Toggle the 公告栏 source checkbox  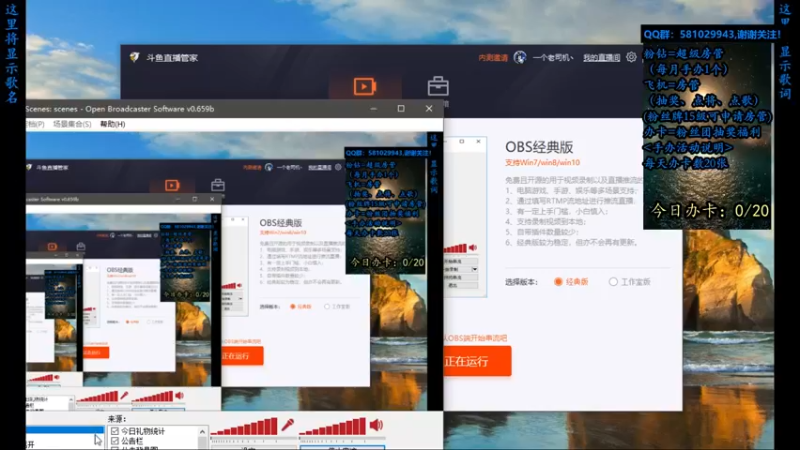point(115,441)
